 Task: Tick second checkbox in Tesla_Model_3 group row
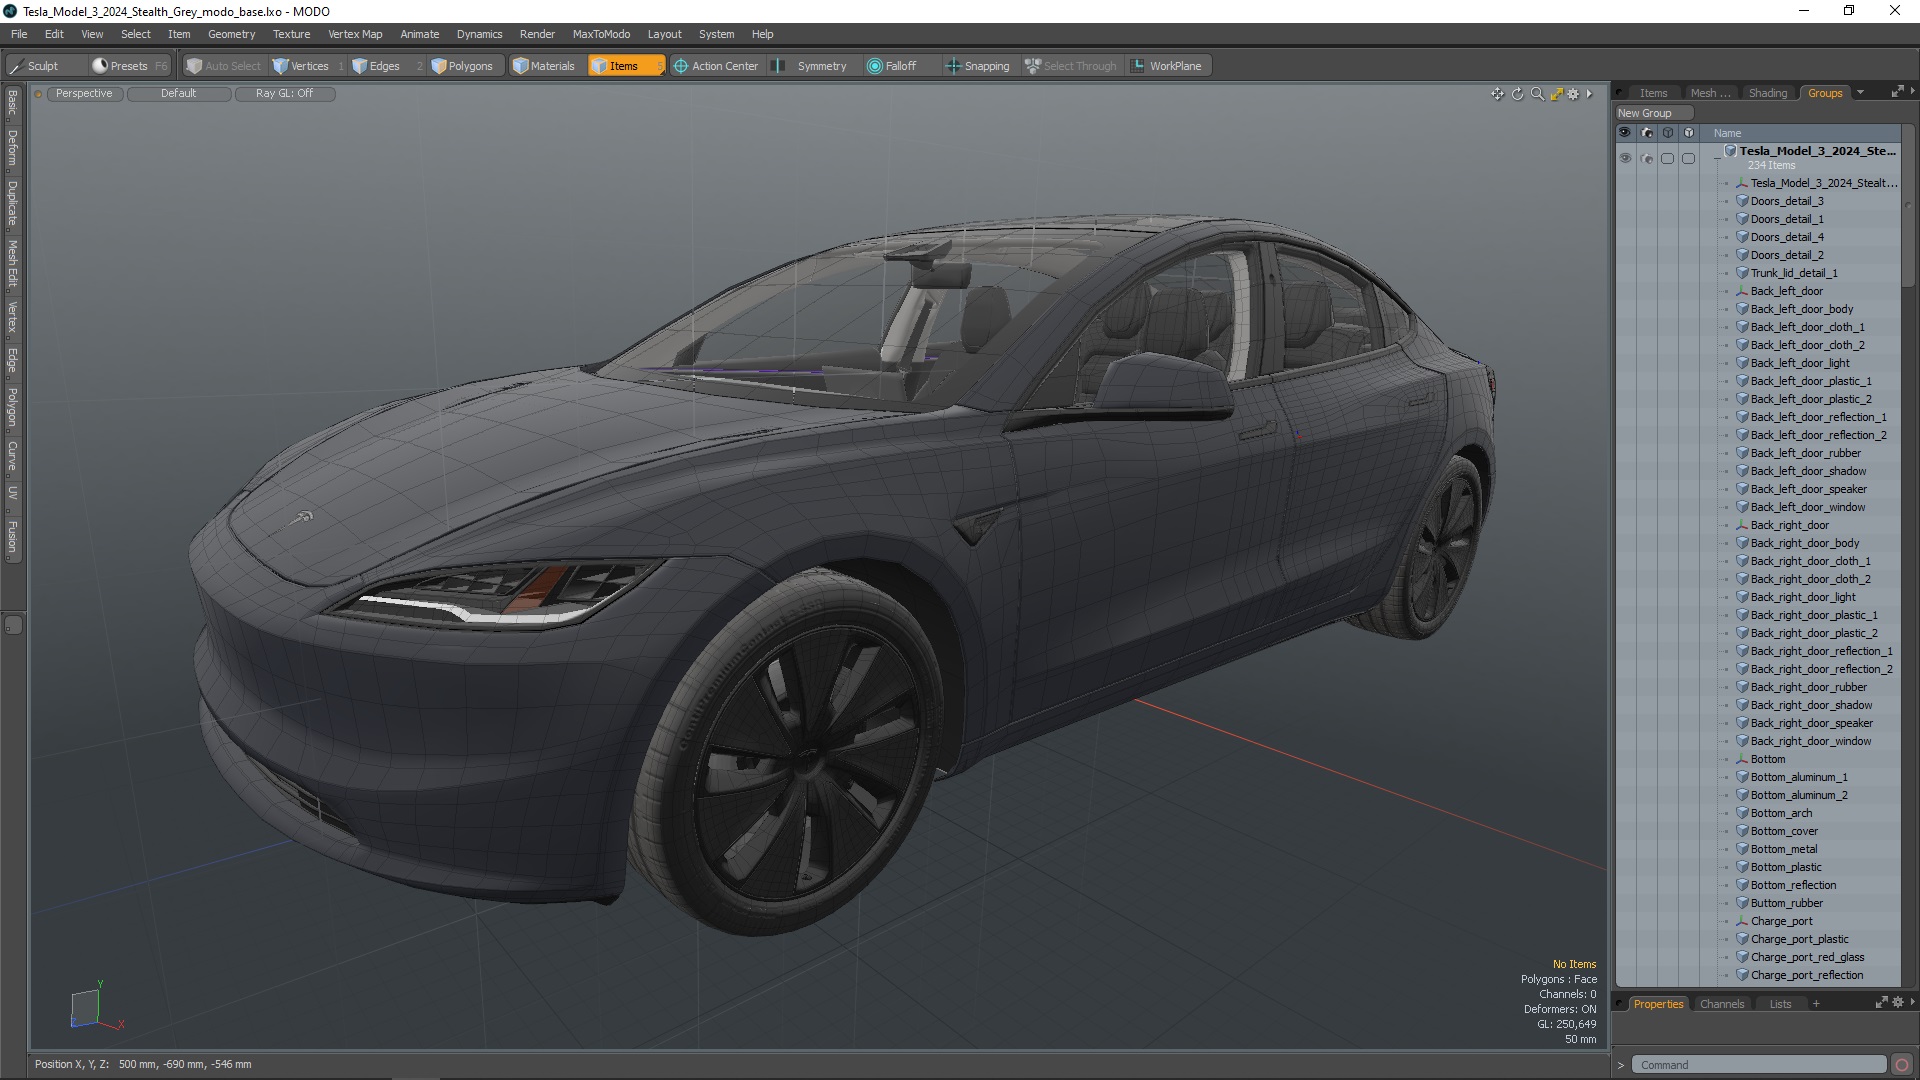[x=1689, y=158]
